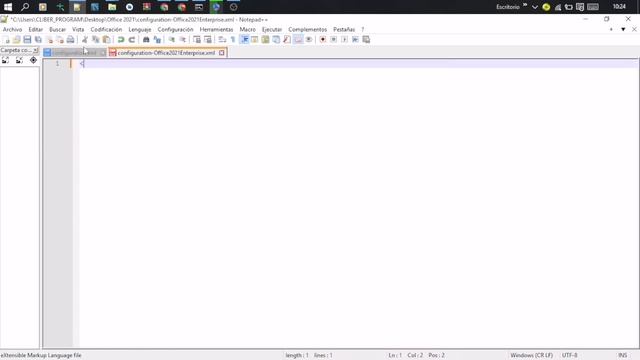This screenshot has height=360, width=640.
Task: Click the Zoom In toolbar icon
Action: pyautogui.click(x=171, y=40)
